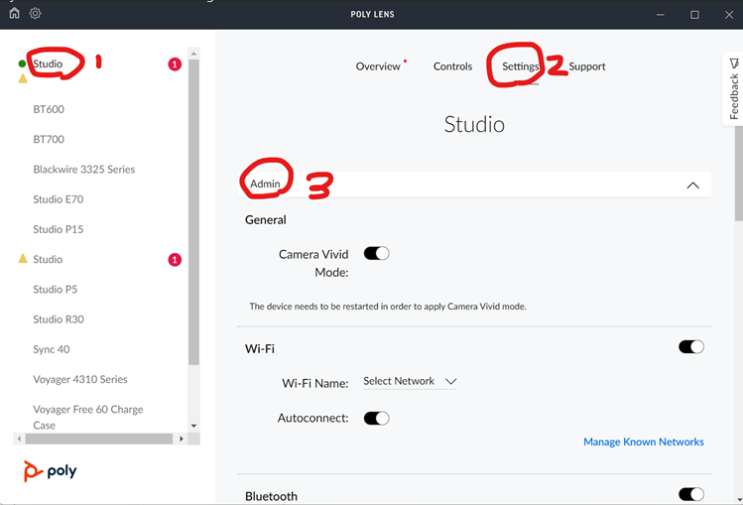Click the sidebar scroll down arrow

194,426
